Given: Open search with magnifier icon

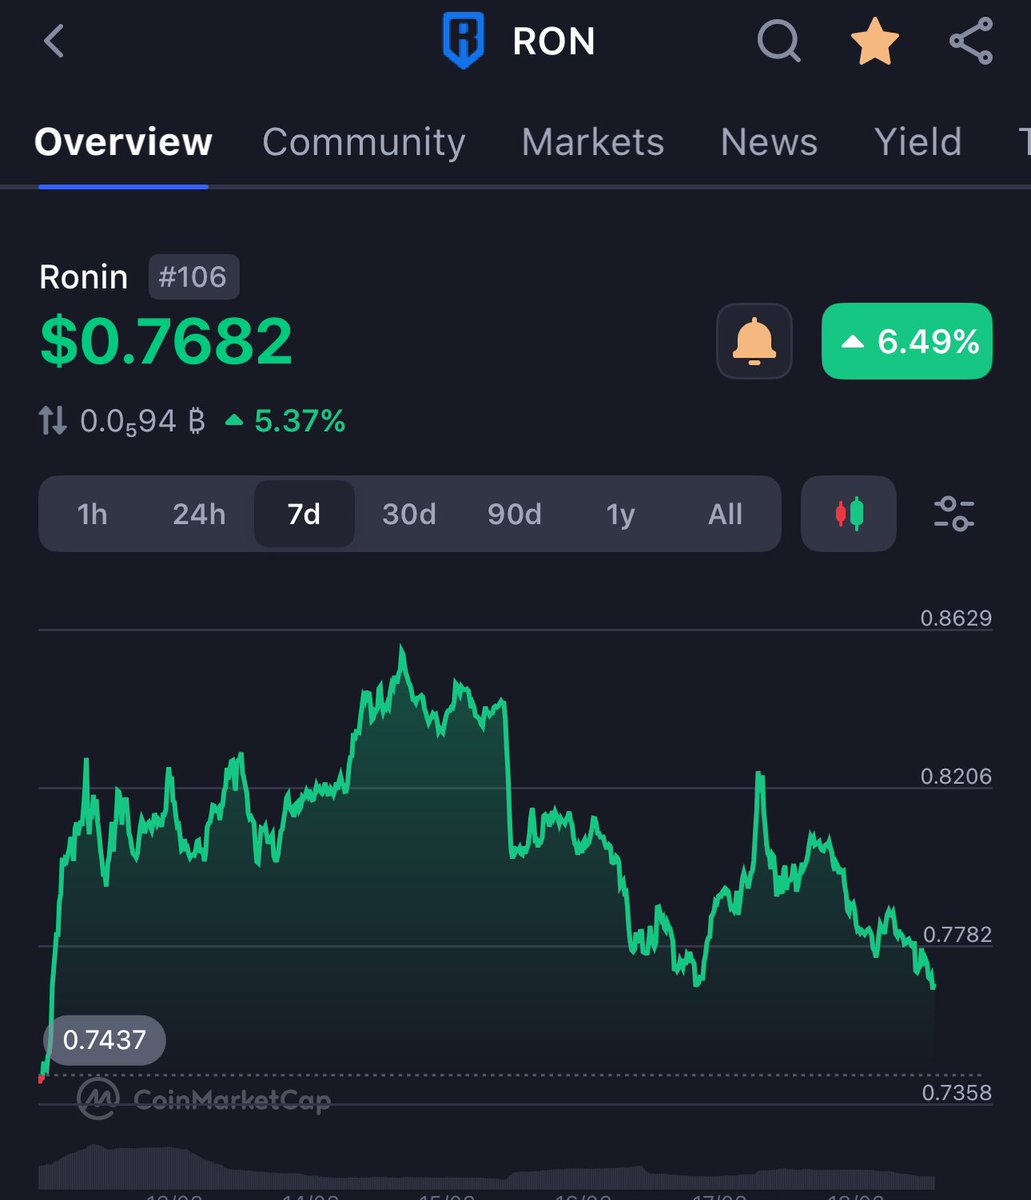Looking at the screenshot, I should 778,43.
